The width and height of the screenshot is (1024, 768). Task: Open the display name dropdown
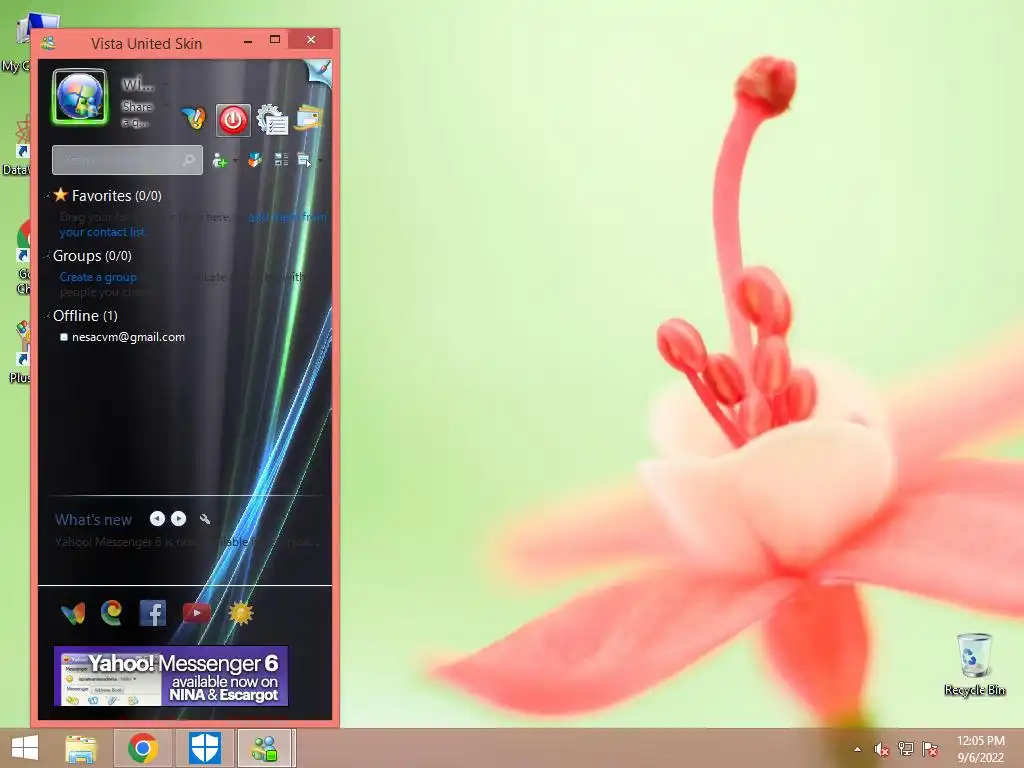click(x=166, y=84)
